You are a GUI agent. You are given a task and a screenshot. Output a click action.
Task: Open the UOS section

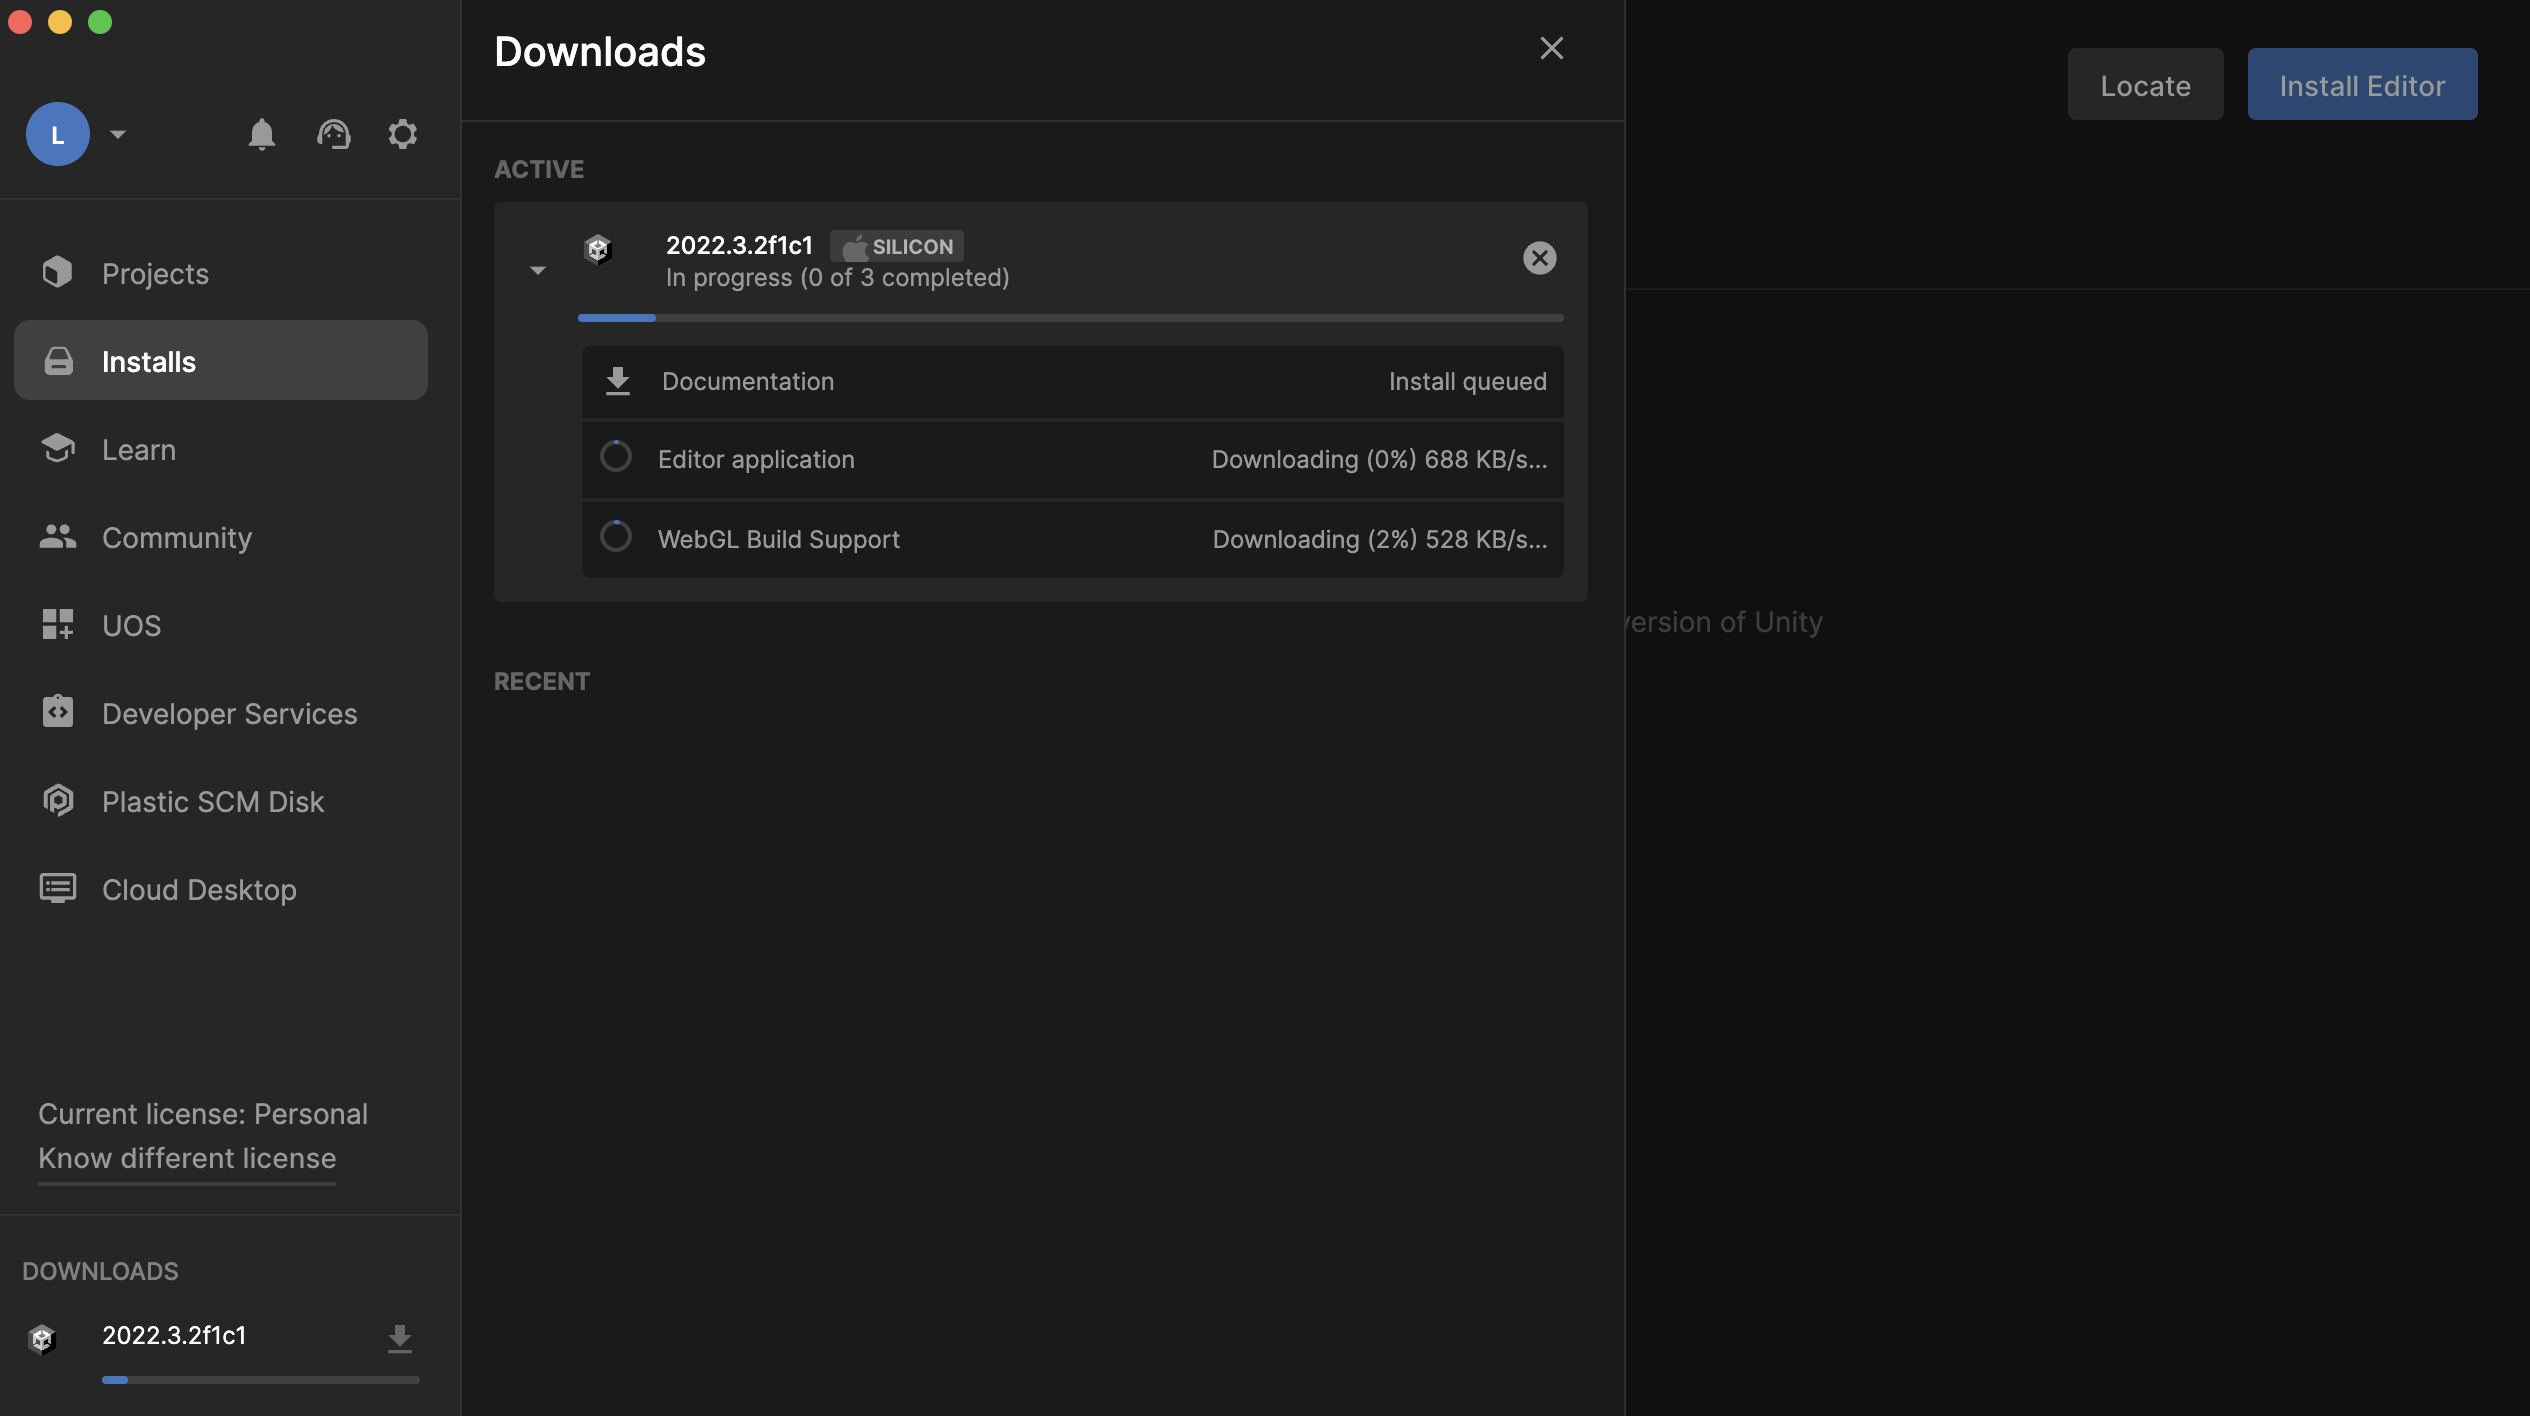point(221,625)
